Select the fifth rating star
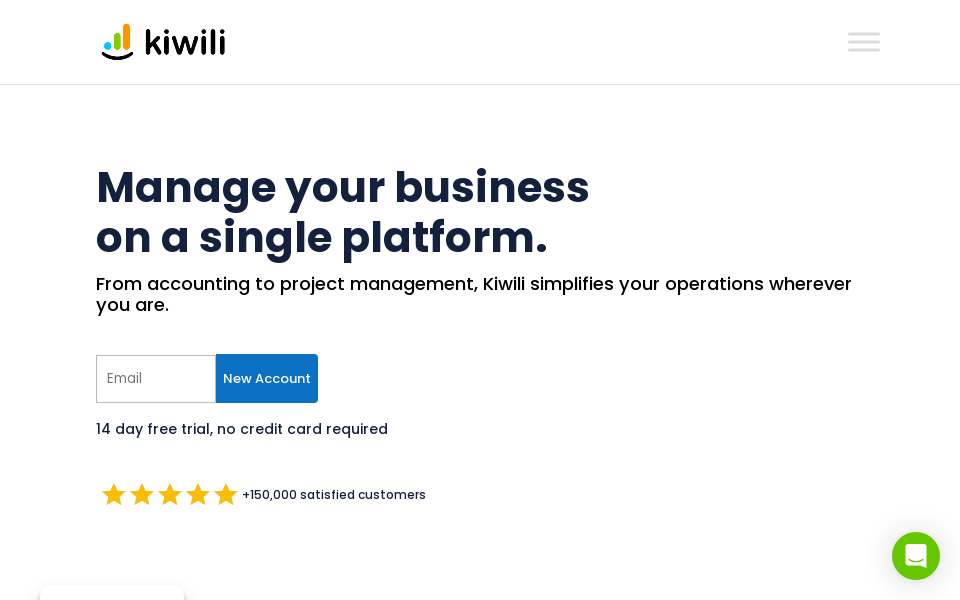The image size is (960, 600). point(226,495)
